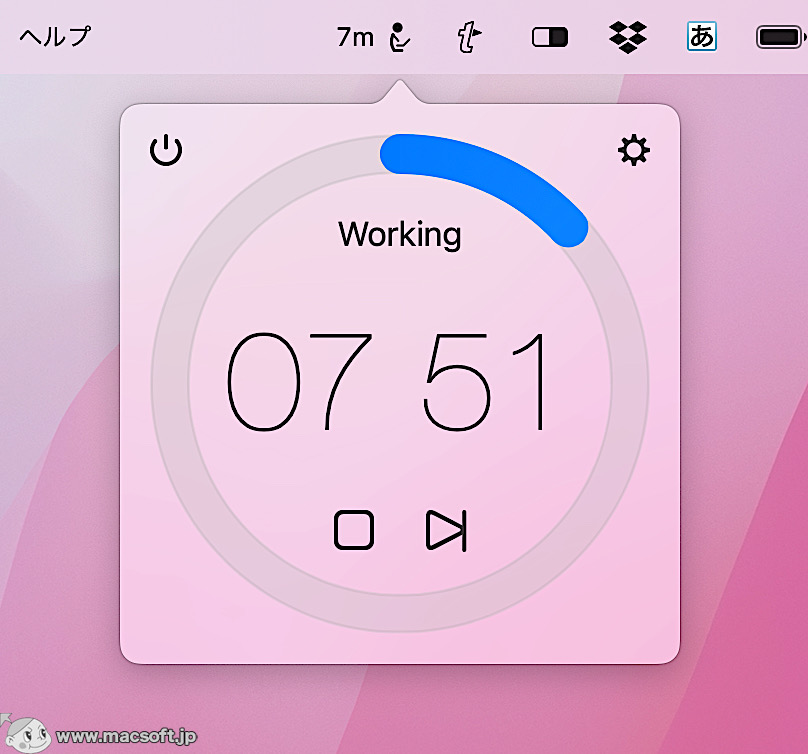
Task: Open the Japanese input source あ menu
Action: click(702, 37)
